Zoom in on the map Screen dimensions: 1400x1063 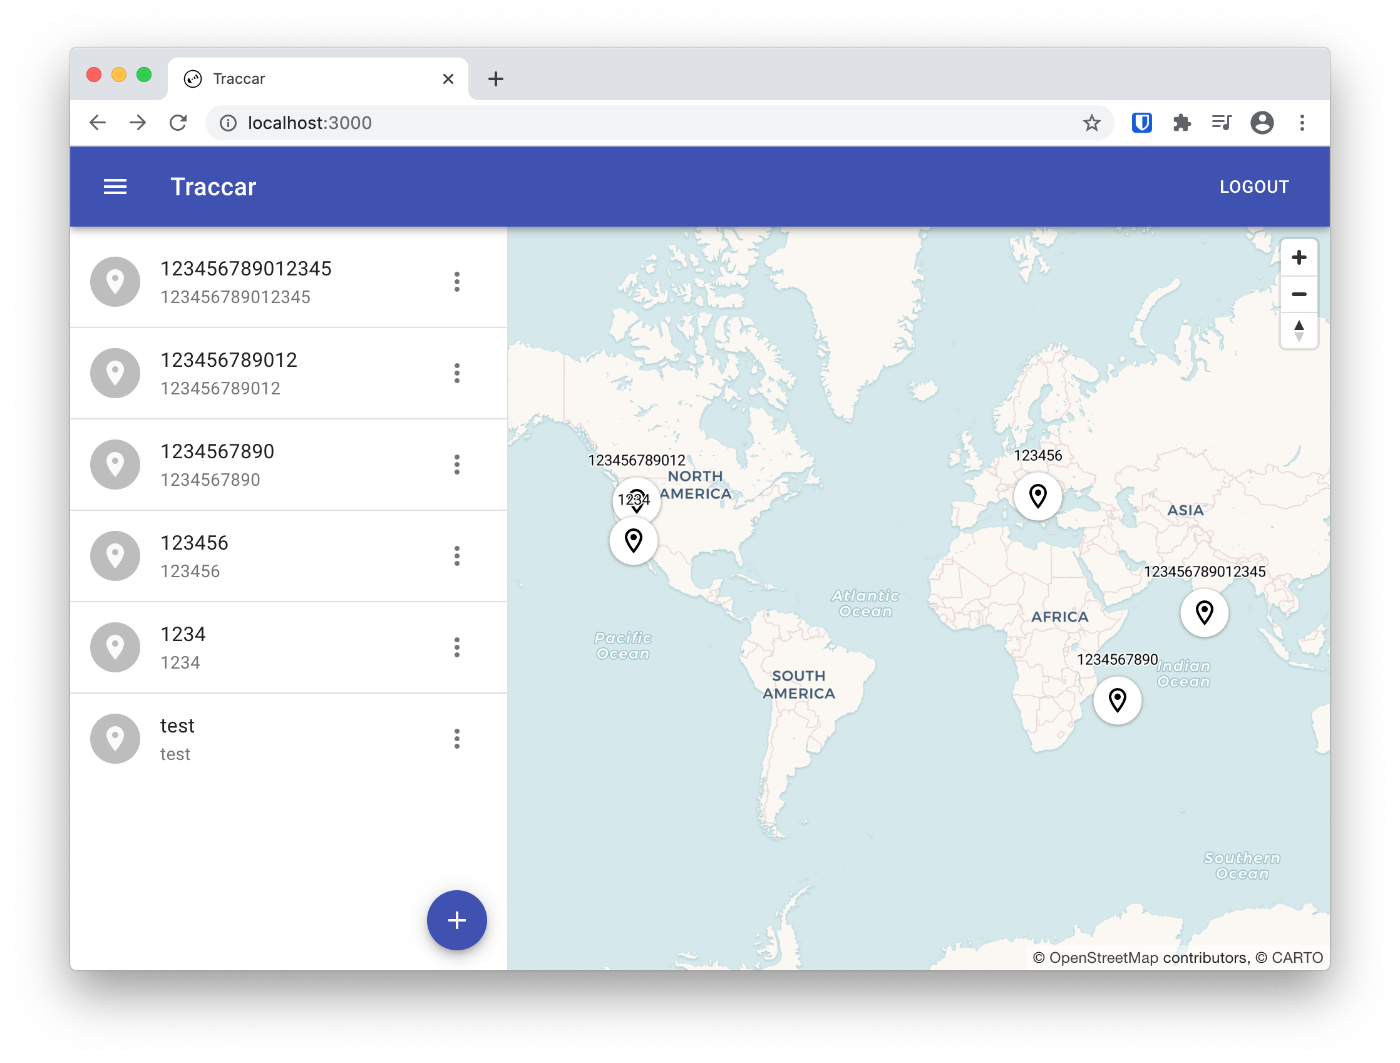(1299, 258)
